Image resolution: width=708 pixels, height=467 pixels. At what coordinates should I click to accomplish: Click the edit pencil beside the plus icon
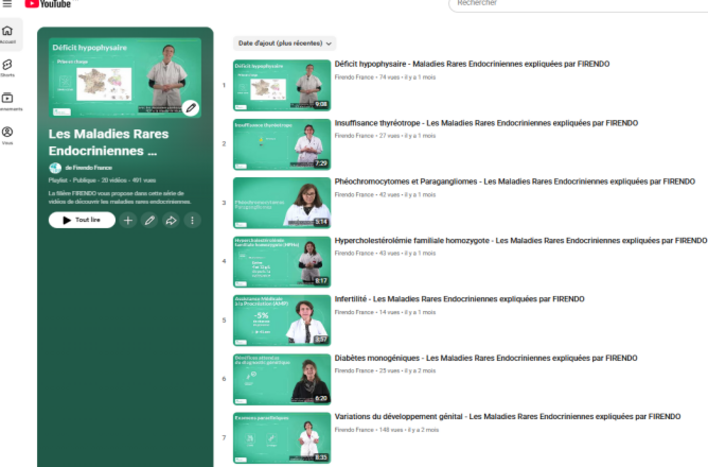tap(149, 220)
